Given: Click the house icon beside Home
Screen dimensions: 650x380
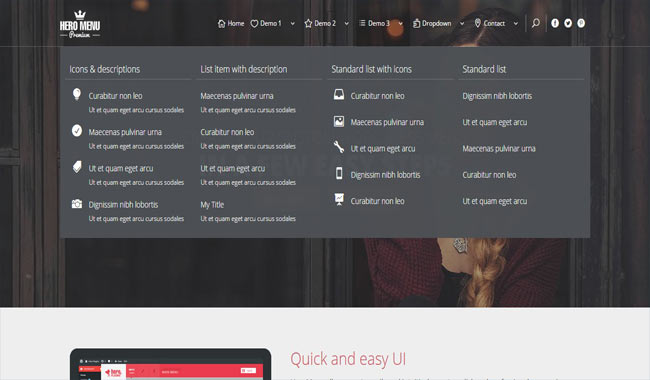Looking at the screenshot, I should [x=221, y=24].
